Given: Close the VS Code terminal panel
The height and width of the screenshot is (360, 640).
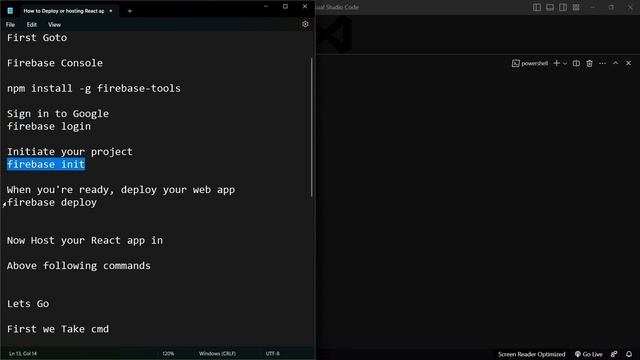Looking at the screenshot, I should (629, 63).
